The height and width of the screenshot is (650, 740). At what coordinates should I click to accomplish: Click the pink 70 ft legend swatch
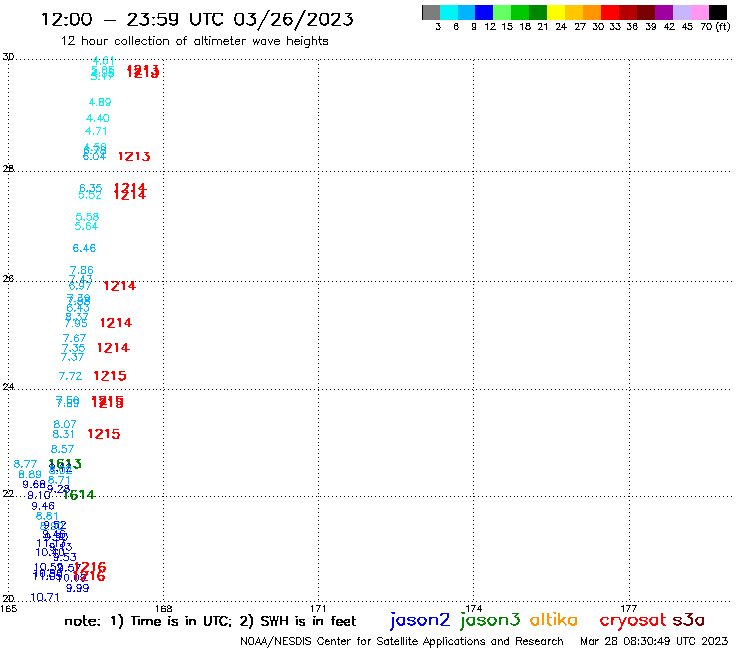coord(700,12)
